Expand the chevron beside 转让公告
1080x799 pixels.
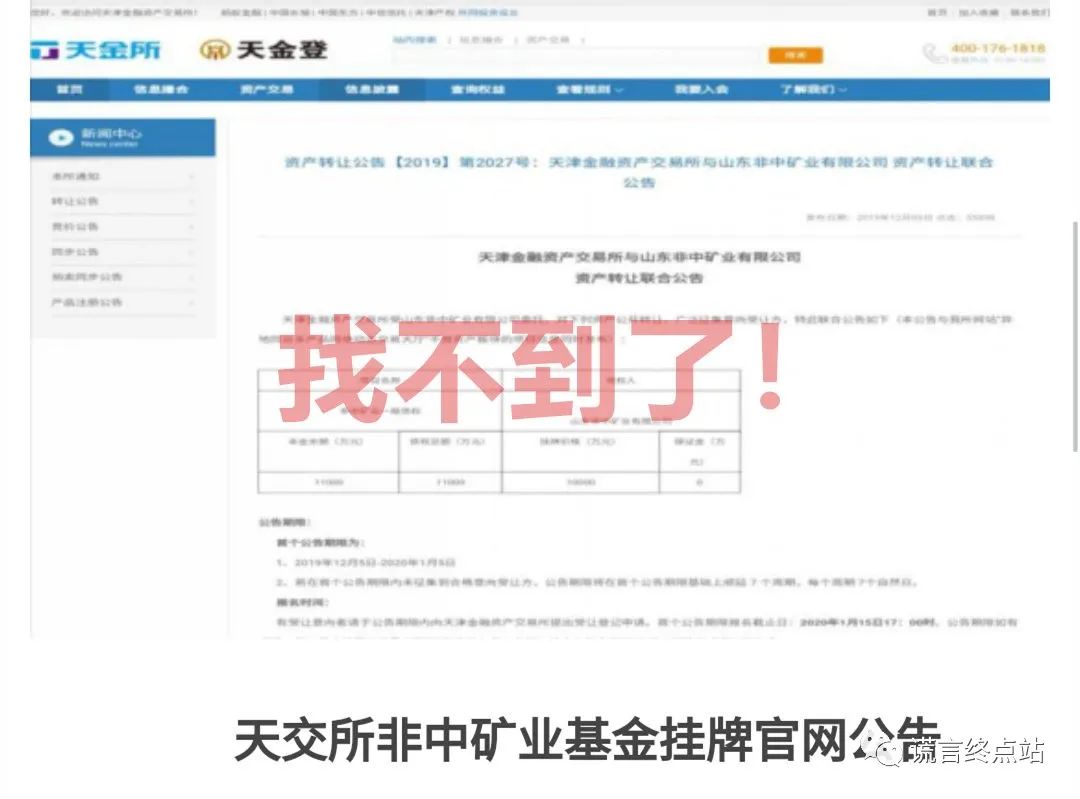pyautogui.click(x=191, y=202)
